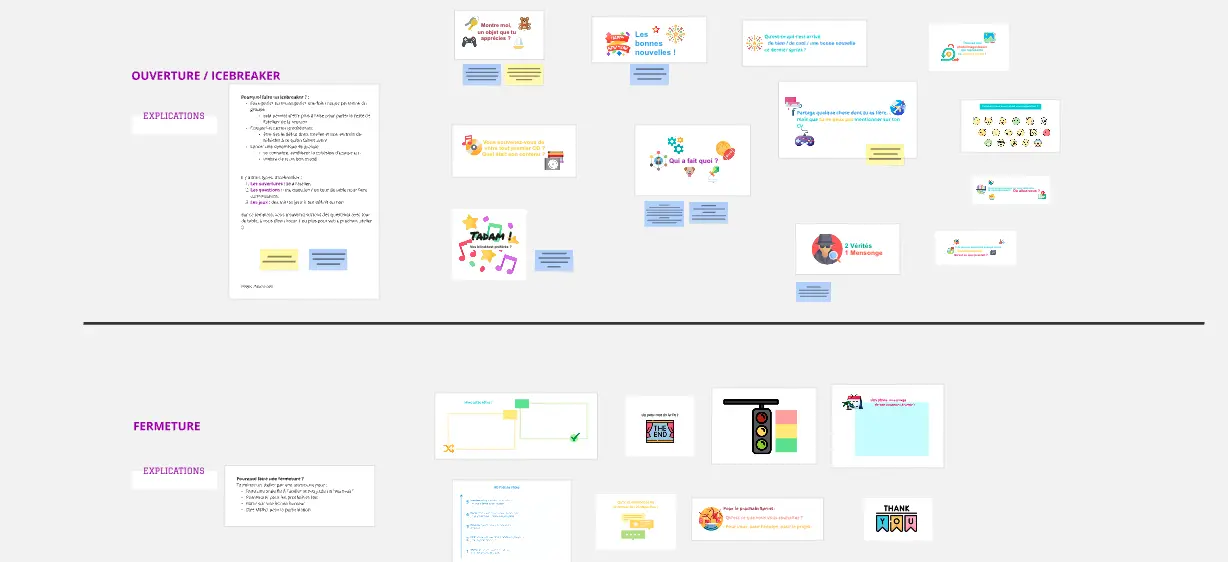Click EXPLICATIONS label under the FERMETURE heading
This screenshot has width=1228, height=562.
point(174,471)
